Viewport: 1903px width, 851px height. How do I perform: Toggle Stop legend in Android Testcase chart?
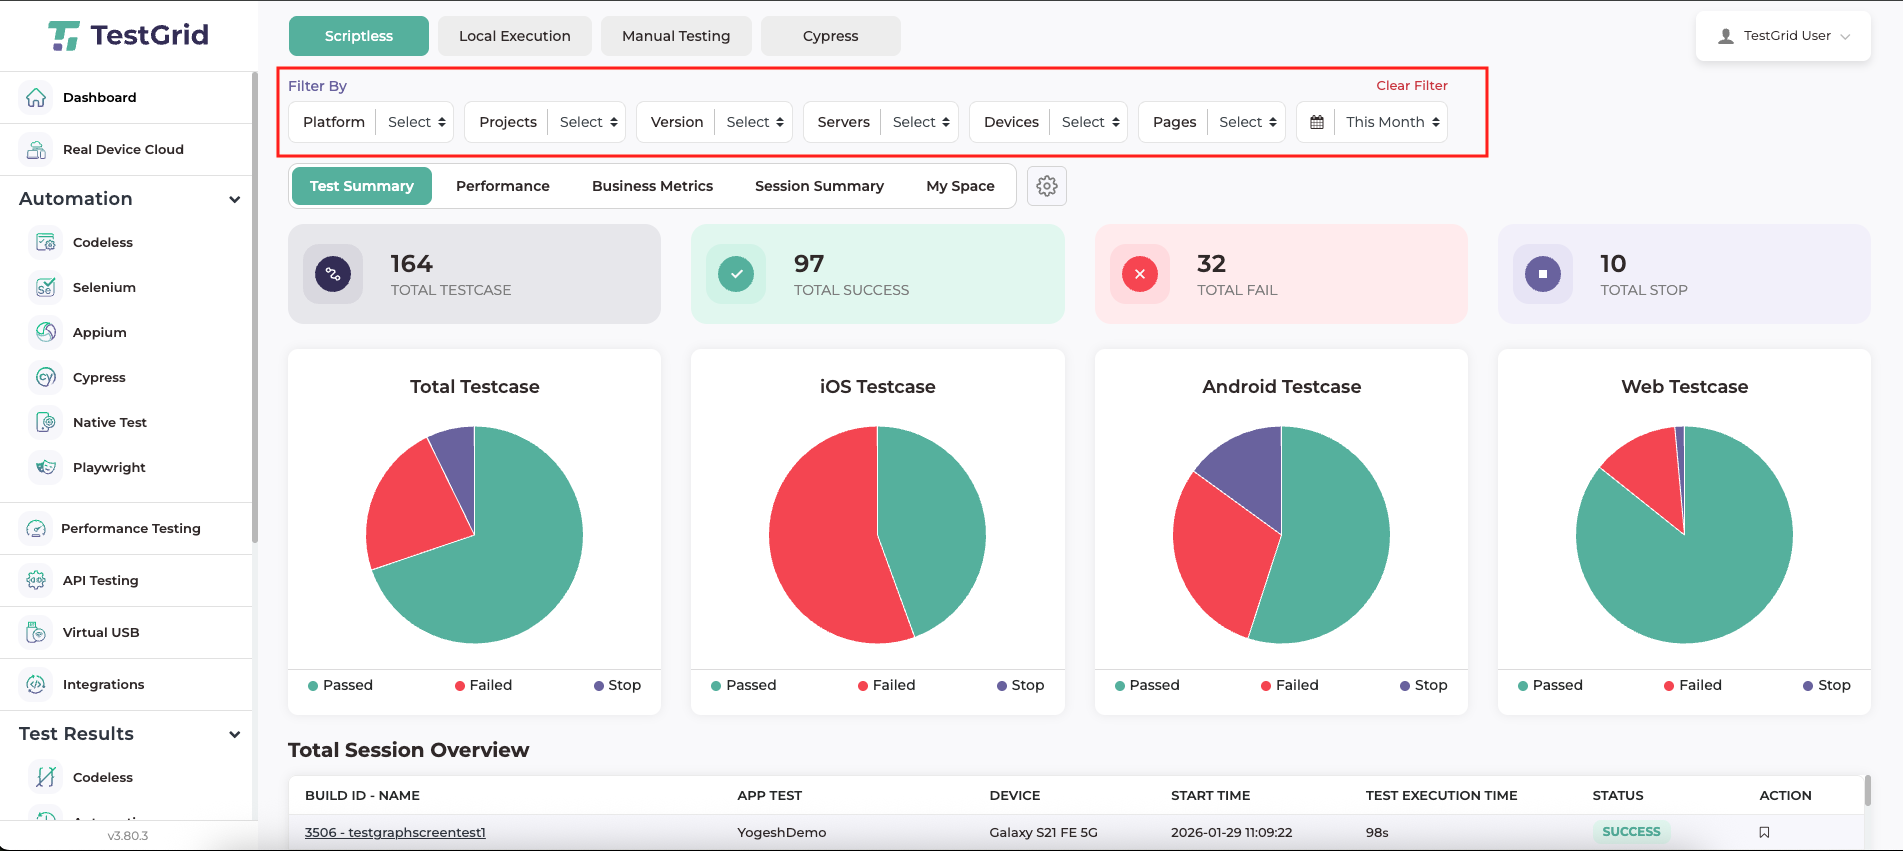tap(1423, 685)
